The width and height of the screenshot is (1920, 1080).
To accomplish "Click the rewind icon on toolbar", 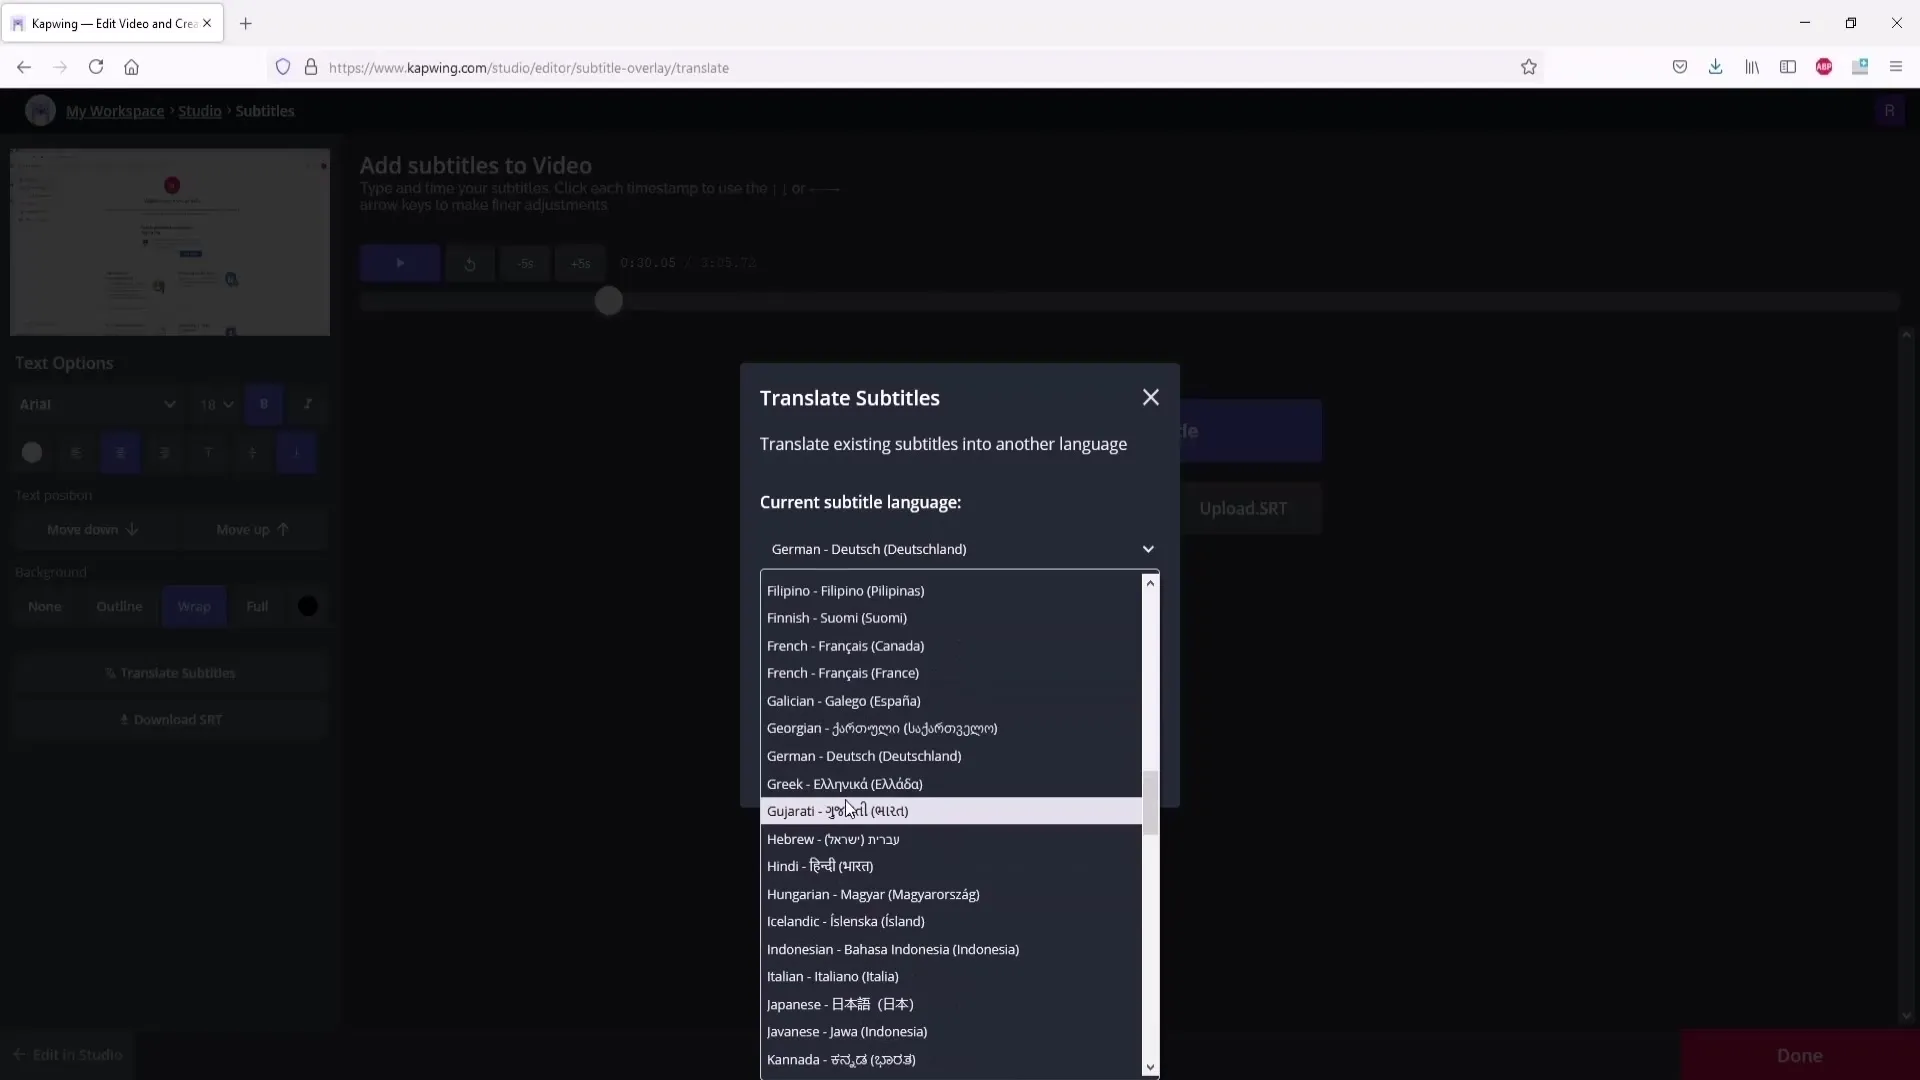I will 471,262.
